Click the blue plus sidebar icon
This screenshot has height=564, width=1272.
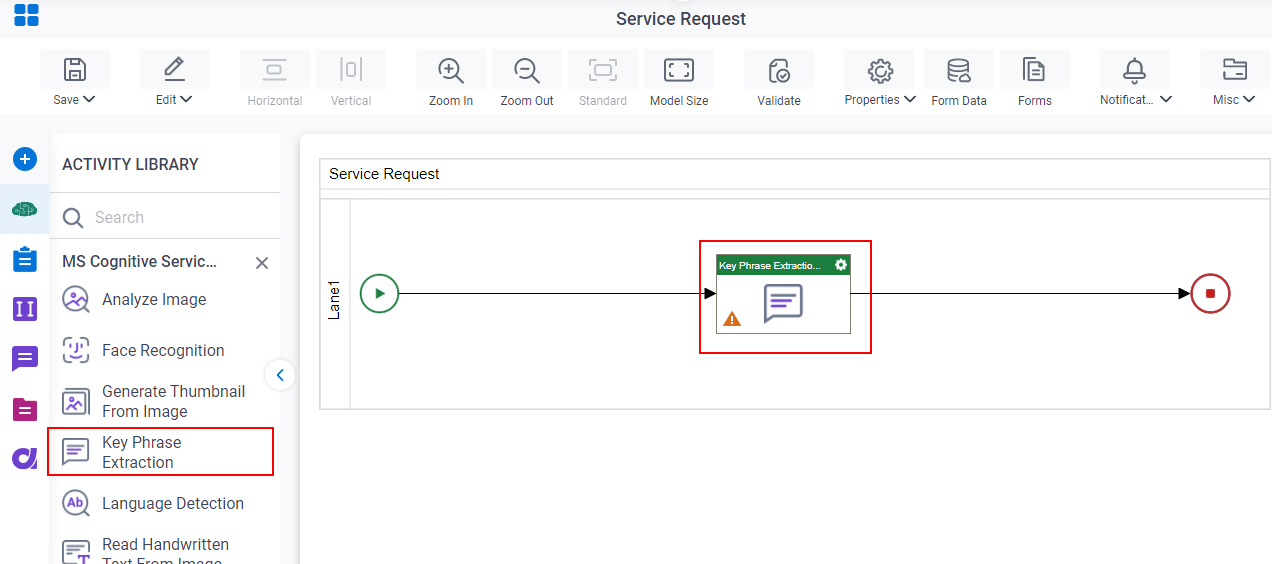(x=25, y=159)
